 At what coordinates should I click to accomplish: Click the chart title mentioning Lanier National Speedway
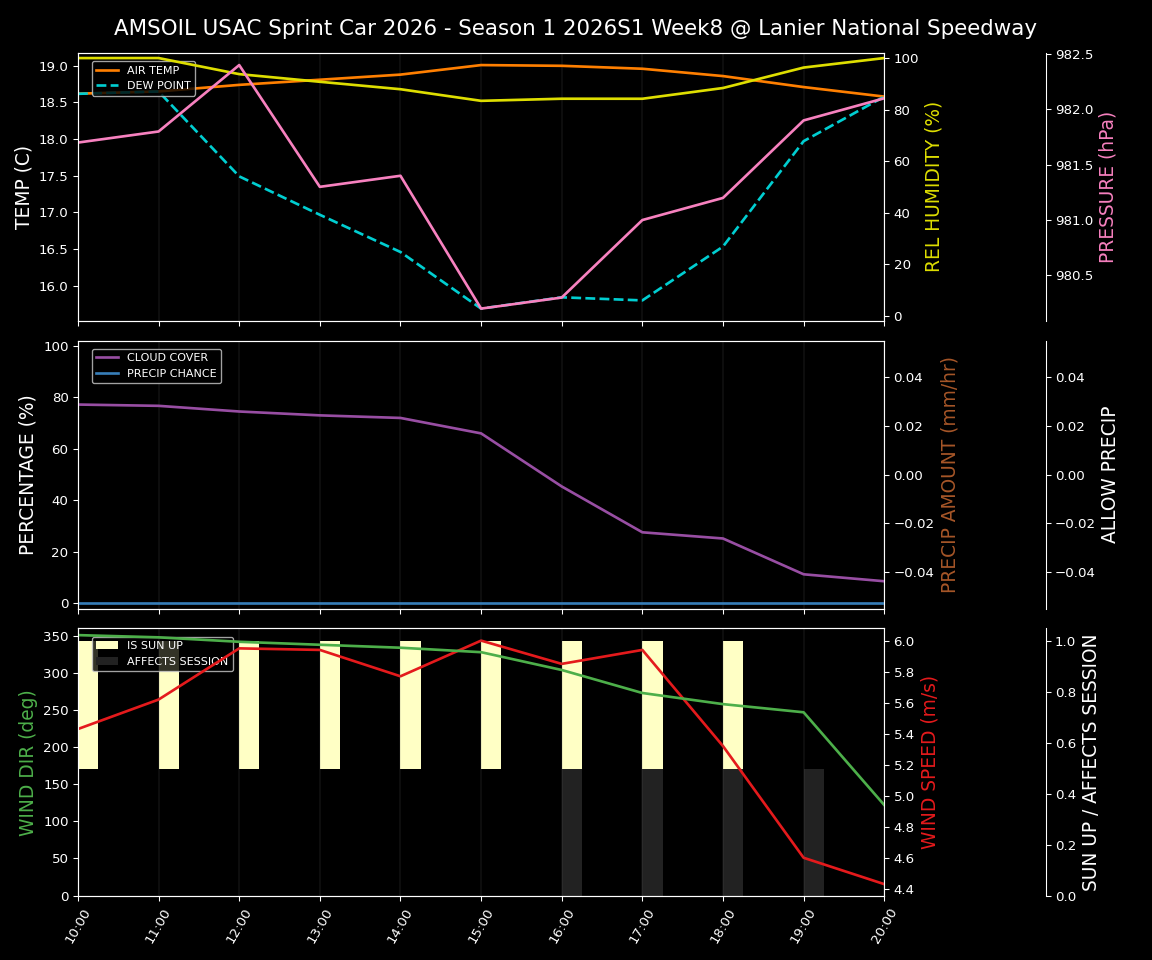pyautogui.click(x=576, y=28)
